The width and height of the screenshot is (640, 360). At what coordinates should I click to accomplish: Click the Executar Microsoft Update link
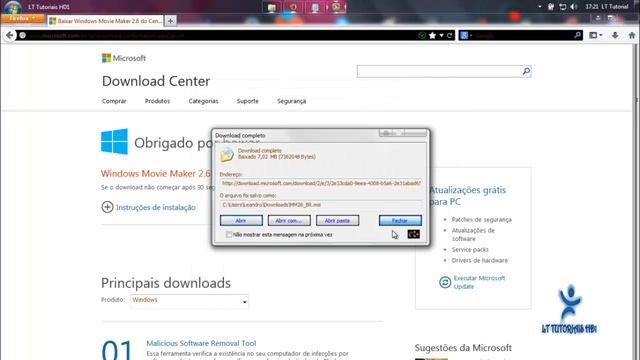[479, 282]
